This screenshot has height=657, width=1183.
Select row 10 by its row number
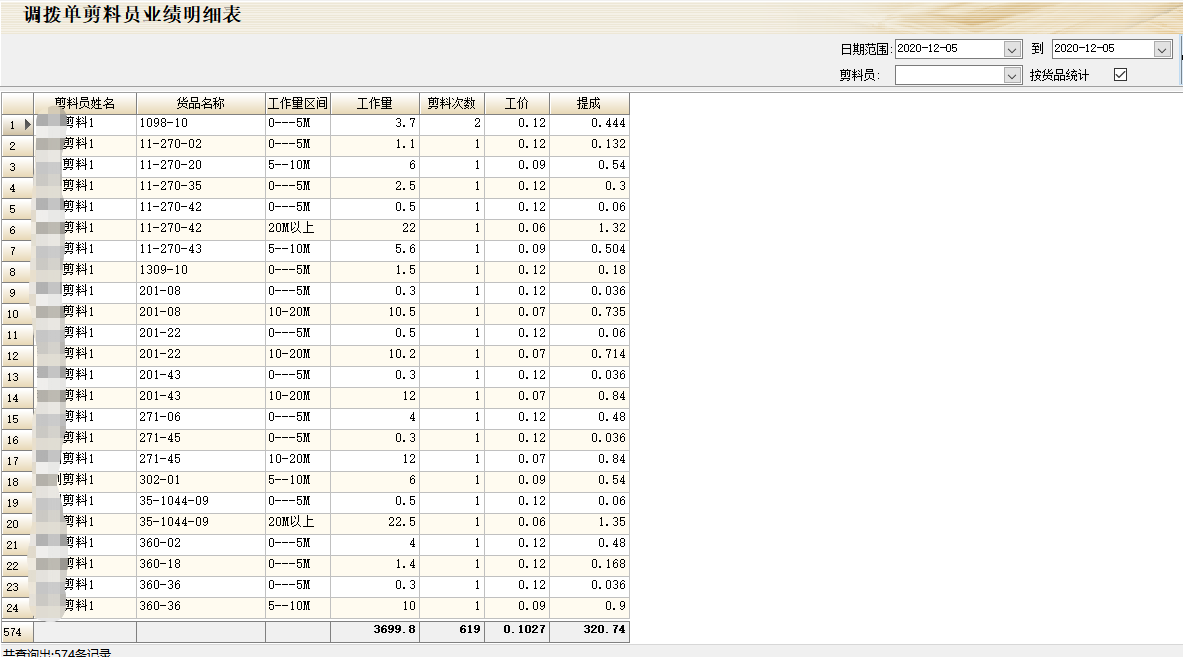click(14, 314)
